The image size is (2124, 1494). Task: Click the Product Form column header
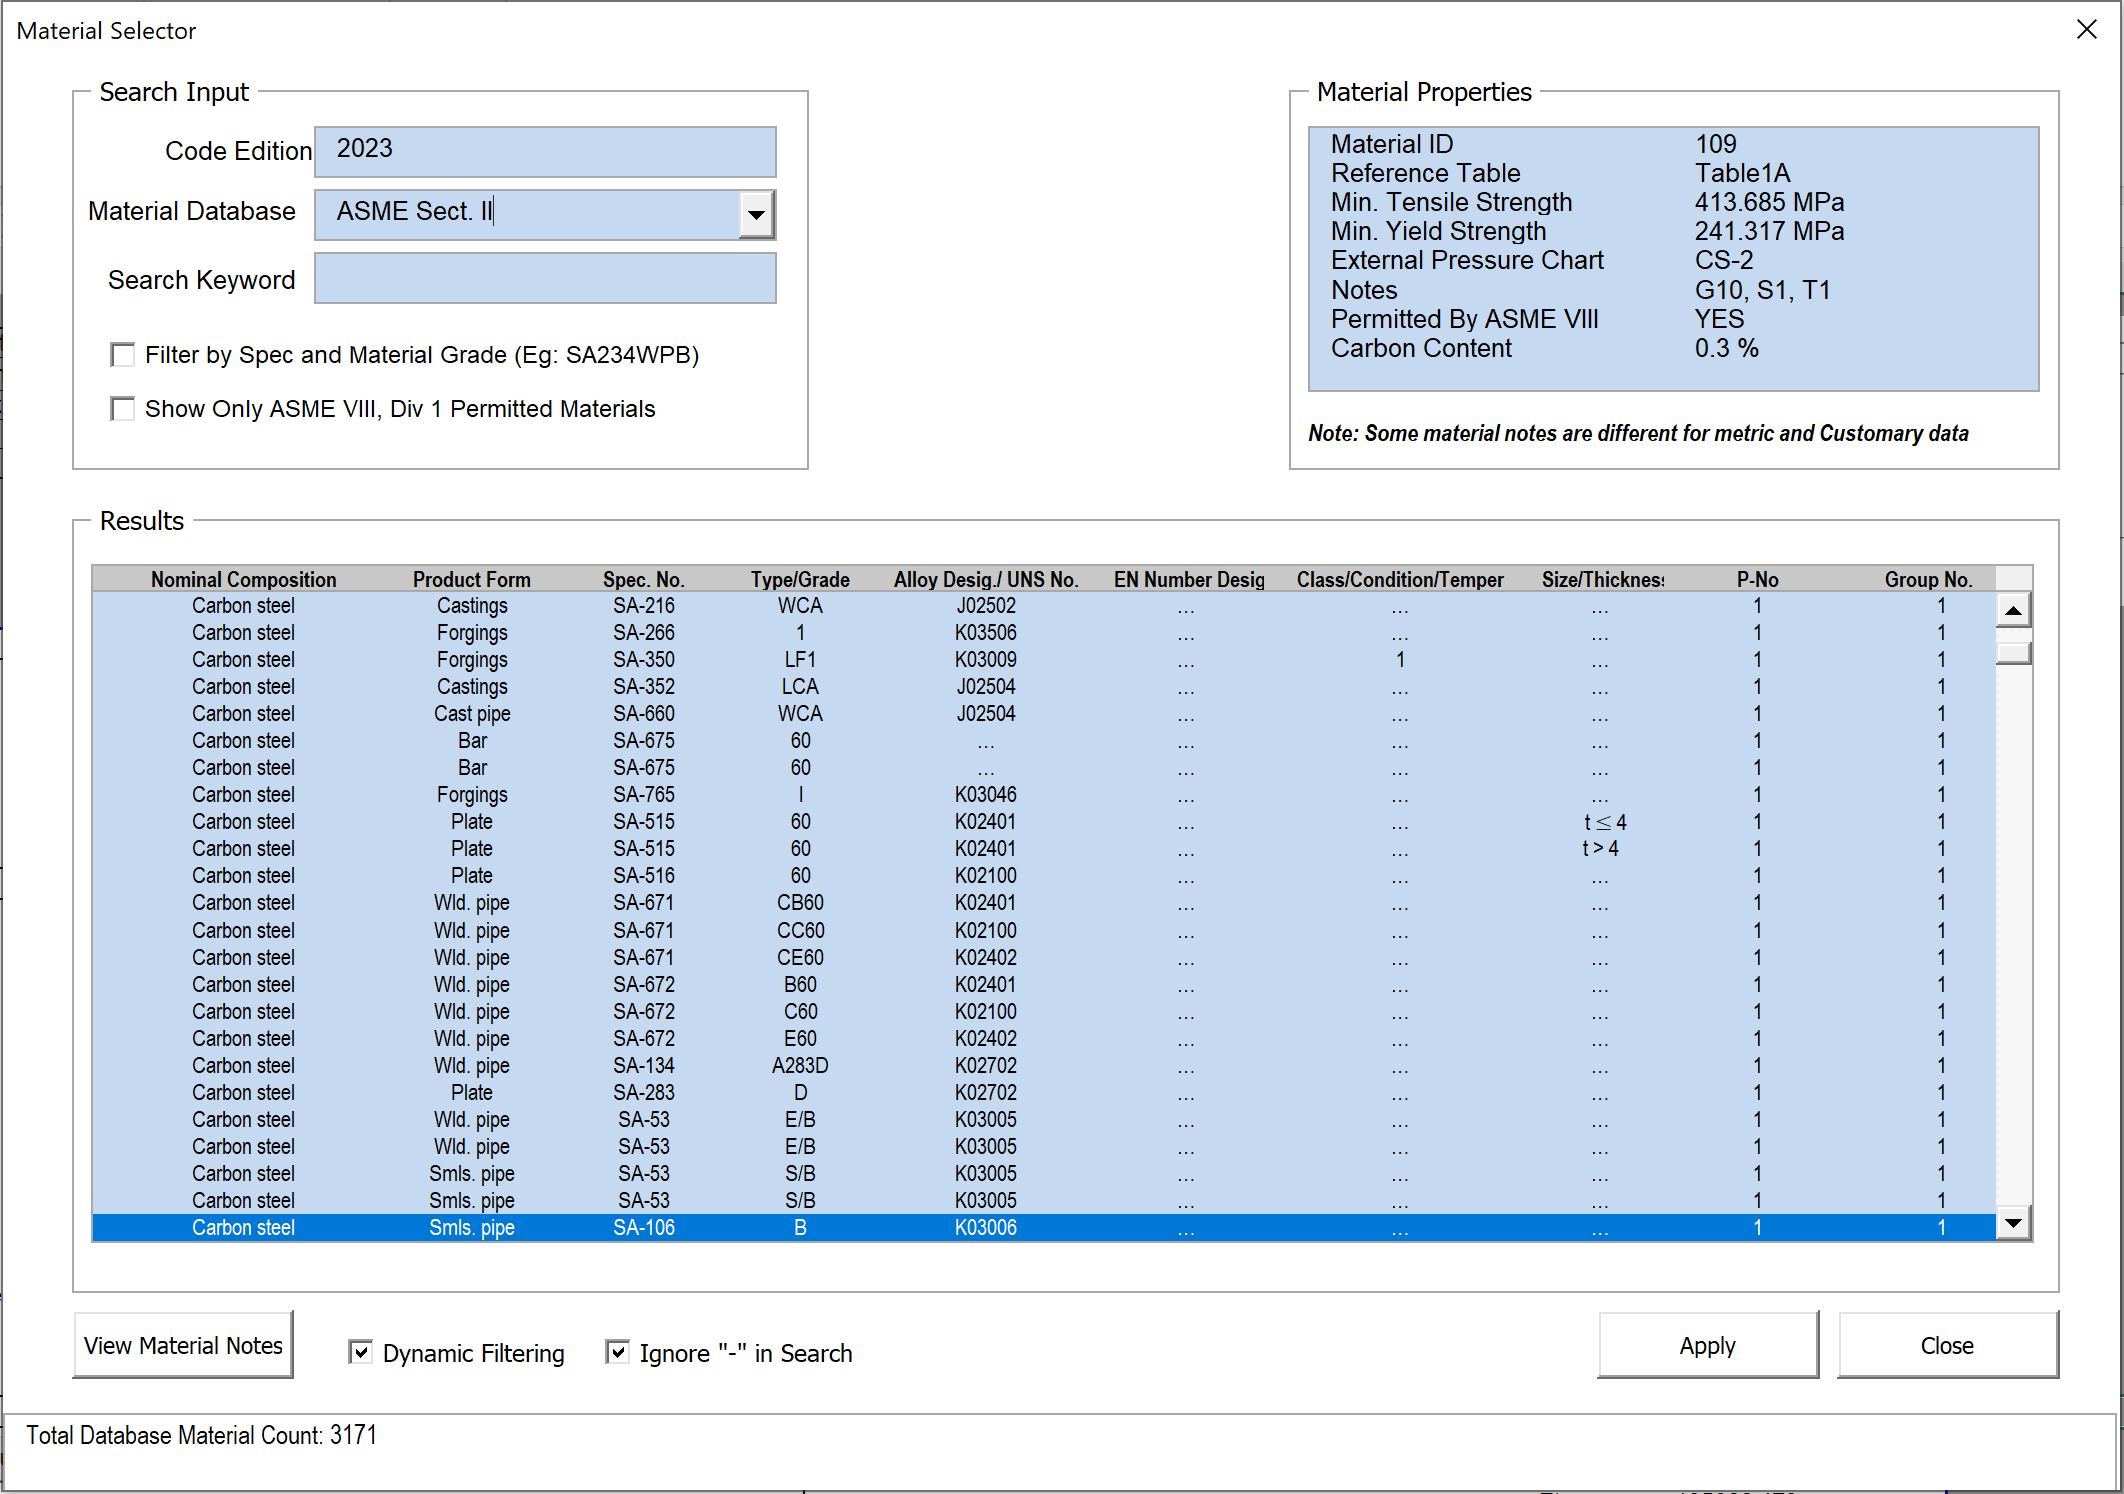(x=471, y=579)
